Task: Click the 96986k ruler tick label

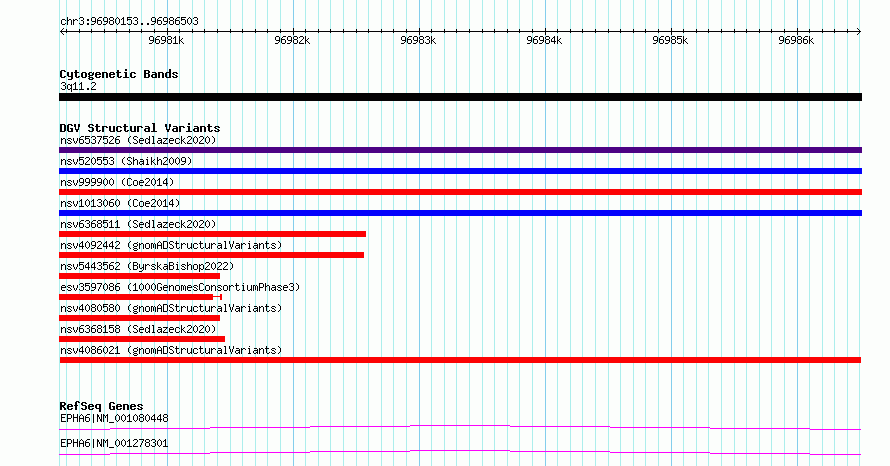Action: click(796, 40)
